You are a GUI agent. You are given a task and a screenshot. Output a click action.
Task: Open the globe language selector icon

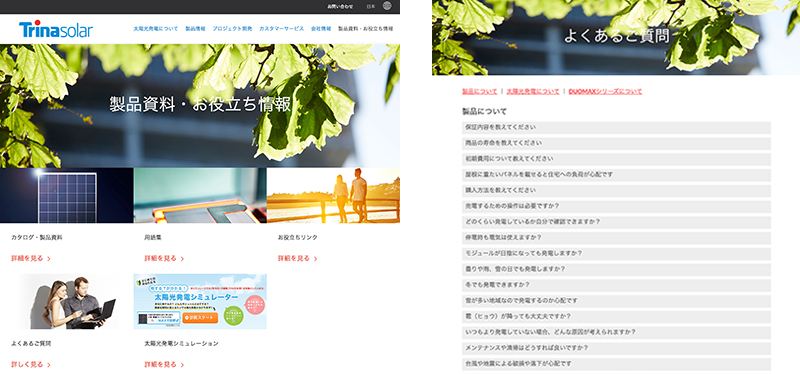click(x=387, y=6)
